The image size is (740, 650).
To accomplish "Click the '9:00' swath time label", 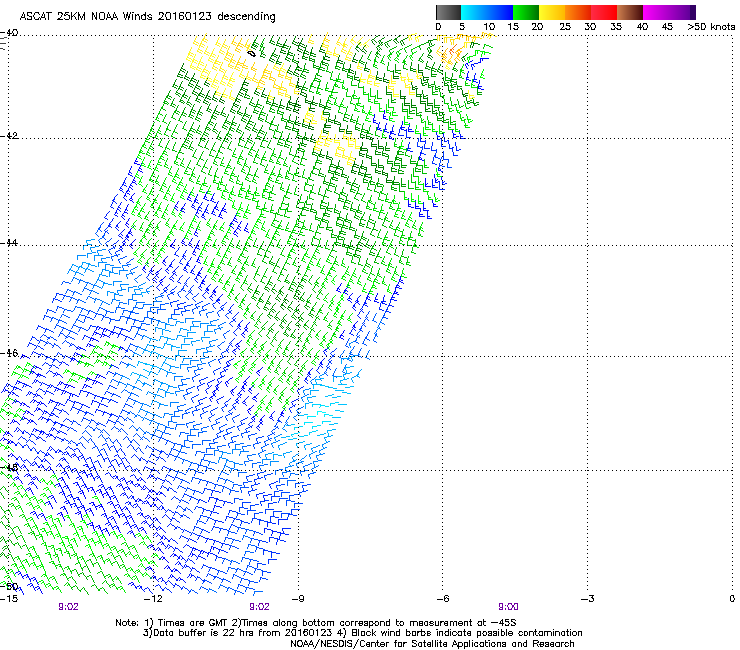I will tap(508, 607).
